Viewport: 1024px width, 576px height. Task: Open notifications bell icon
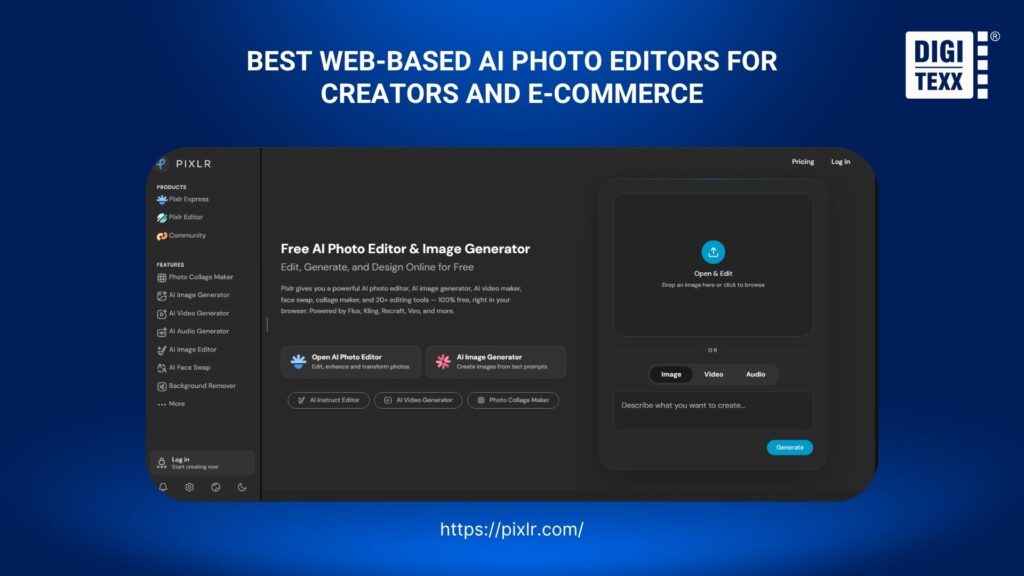pos(163,487)
